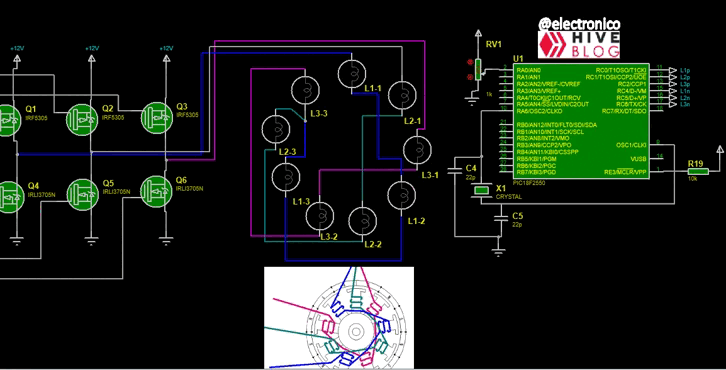
Task: Click the CRYSTAL label under X1
Action: (x=508, y=197)
